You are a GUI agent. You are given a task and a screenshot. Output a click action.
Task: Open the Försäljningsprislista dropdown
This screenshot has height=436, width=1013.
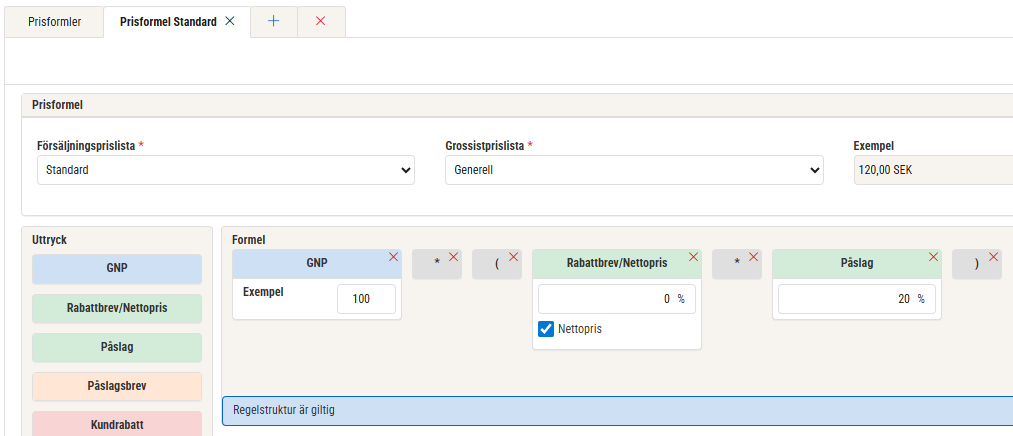225,170
